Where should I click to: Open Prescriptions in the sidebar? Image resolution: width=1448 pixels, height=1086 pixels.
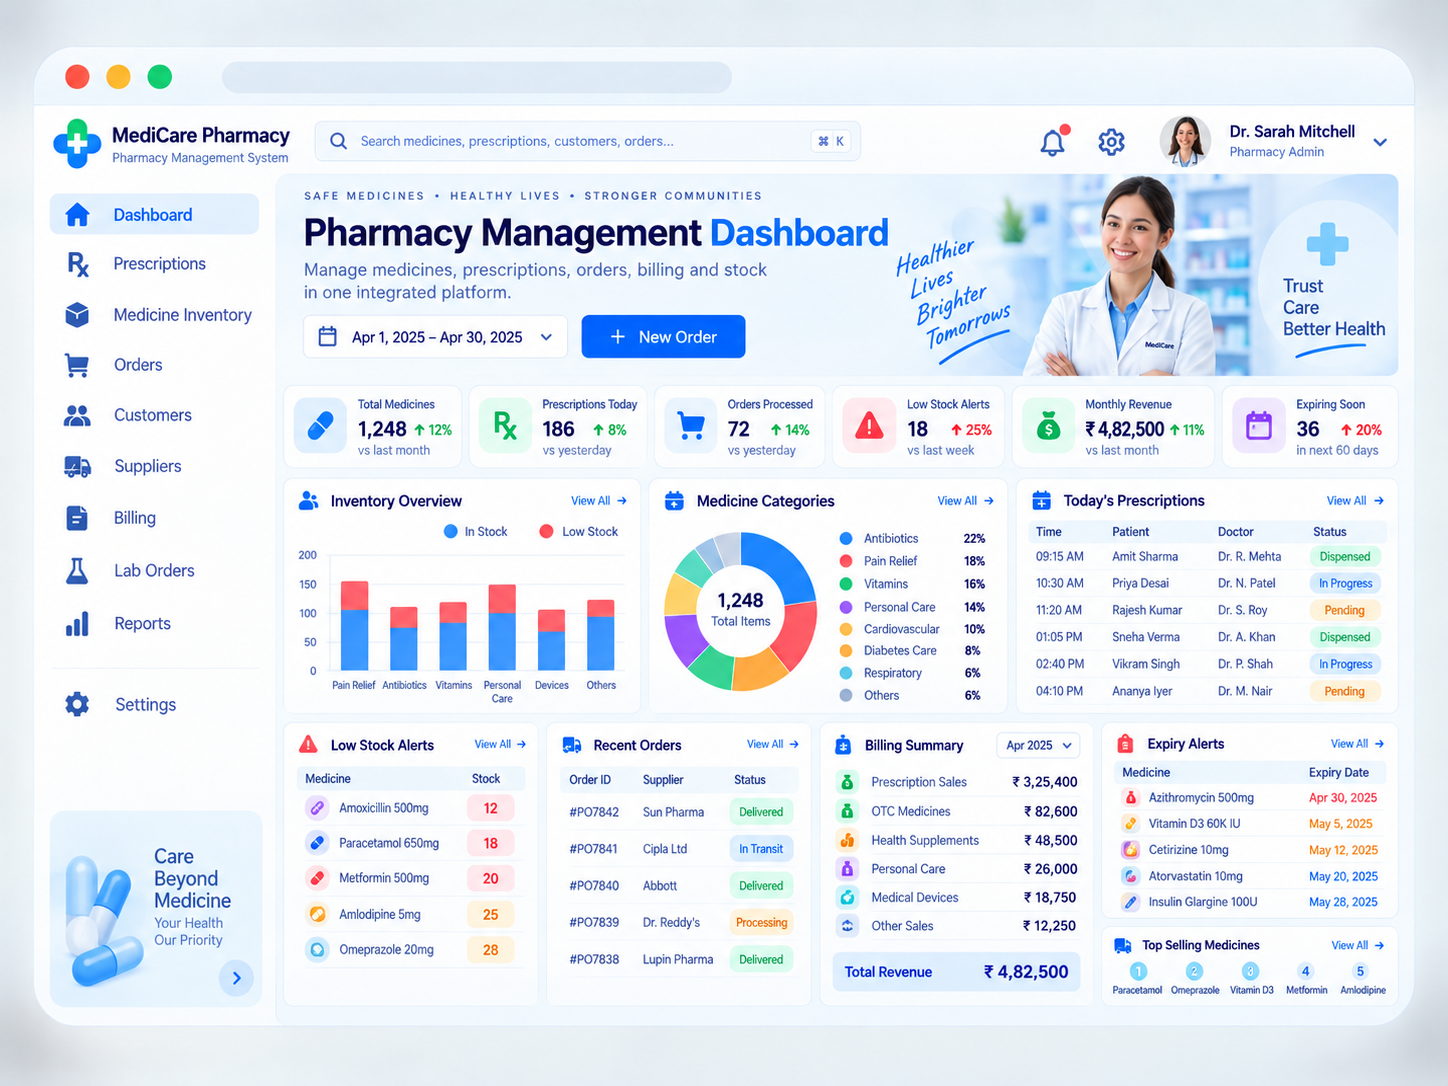coord(154,264)
